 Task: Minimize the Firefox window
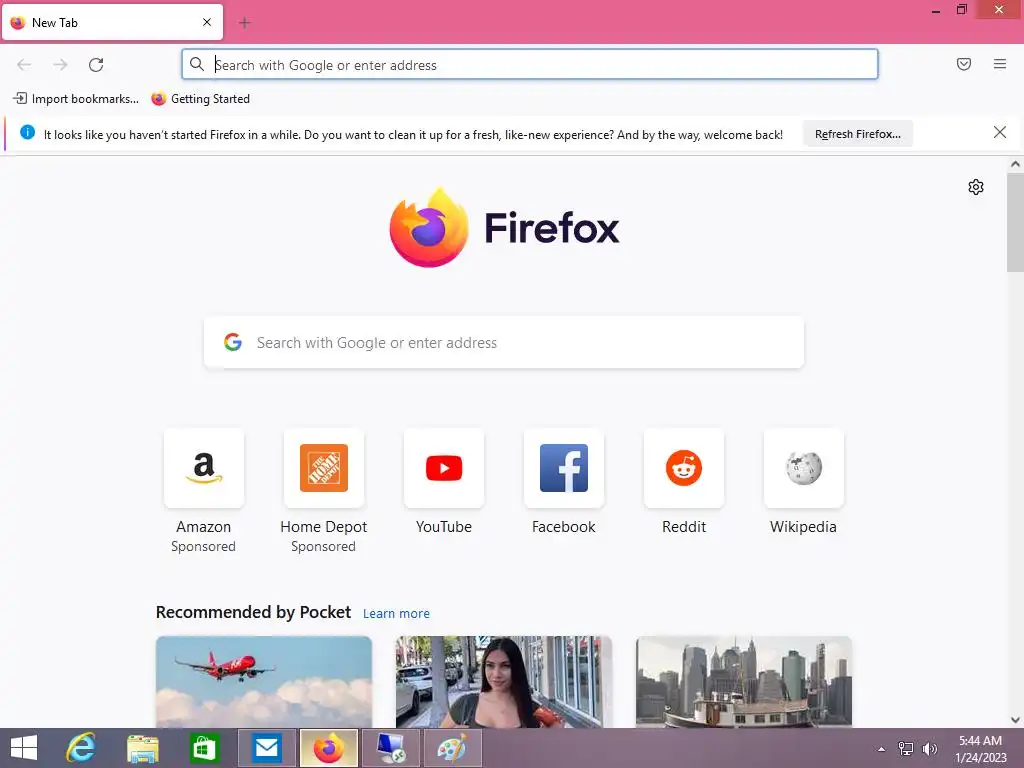(x=936, y=10)
